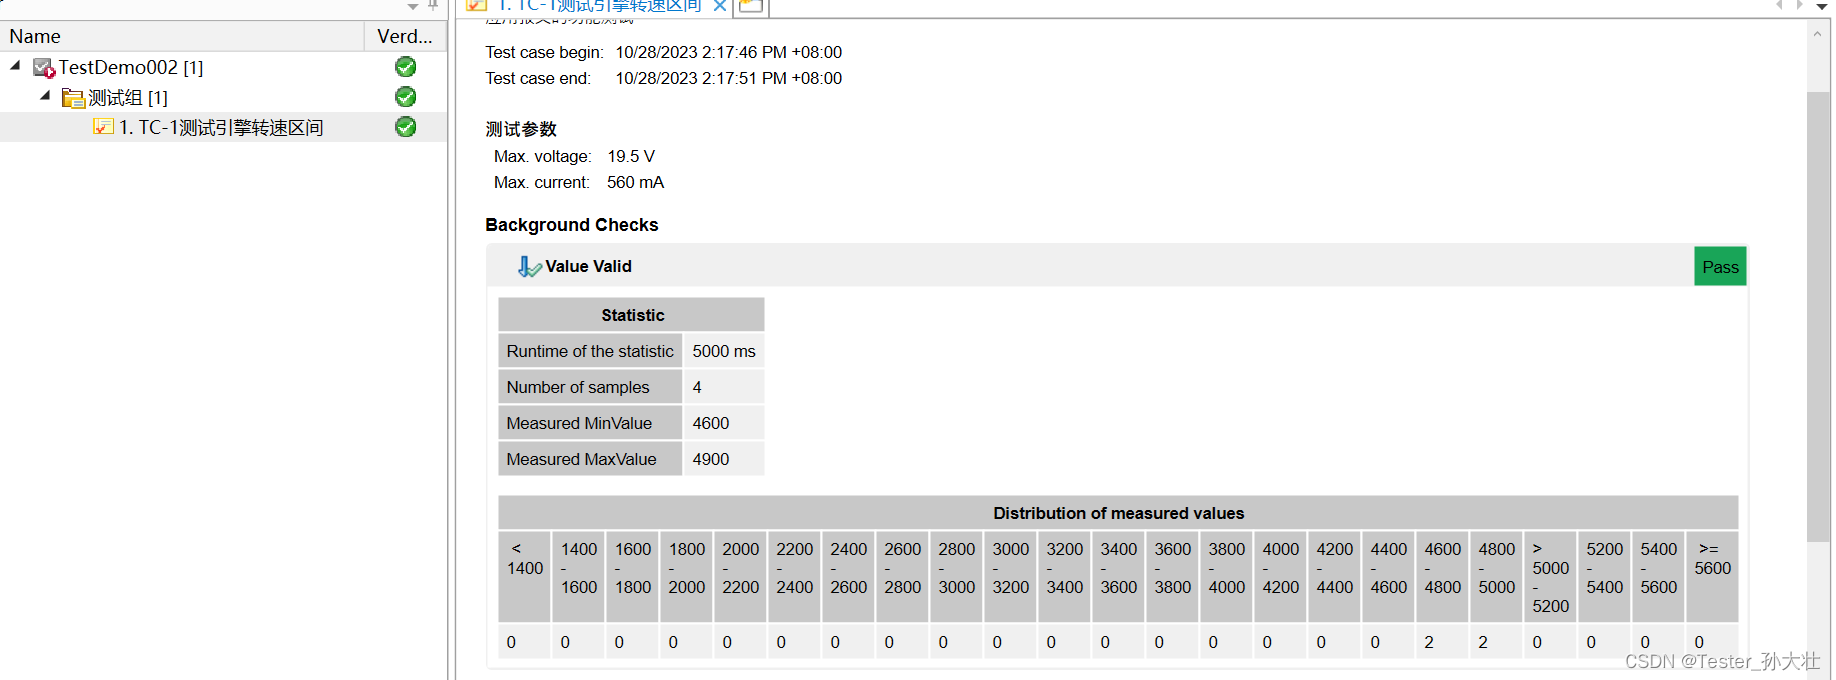Click the Value Valid check icon

pyautogui.click(x=529, y=266)
